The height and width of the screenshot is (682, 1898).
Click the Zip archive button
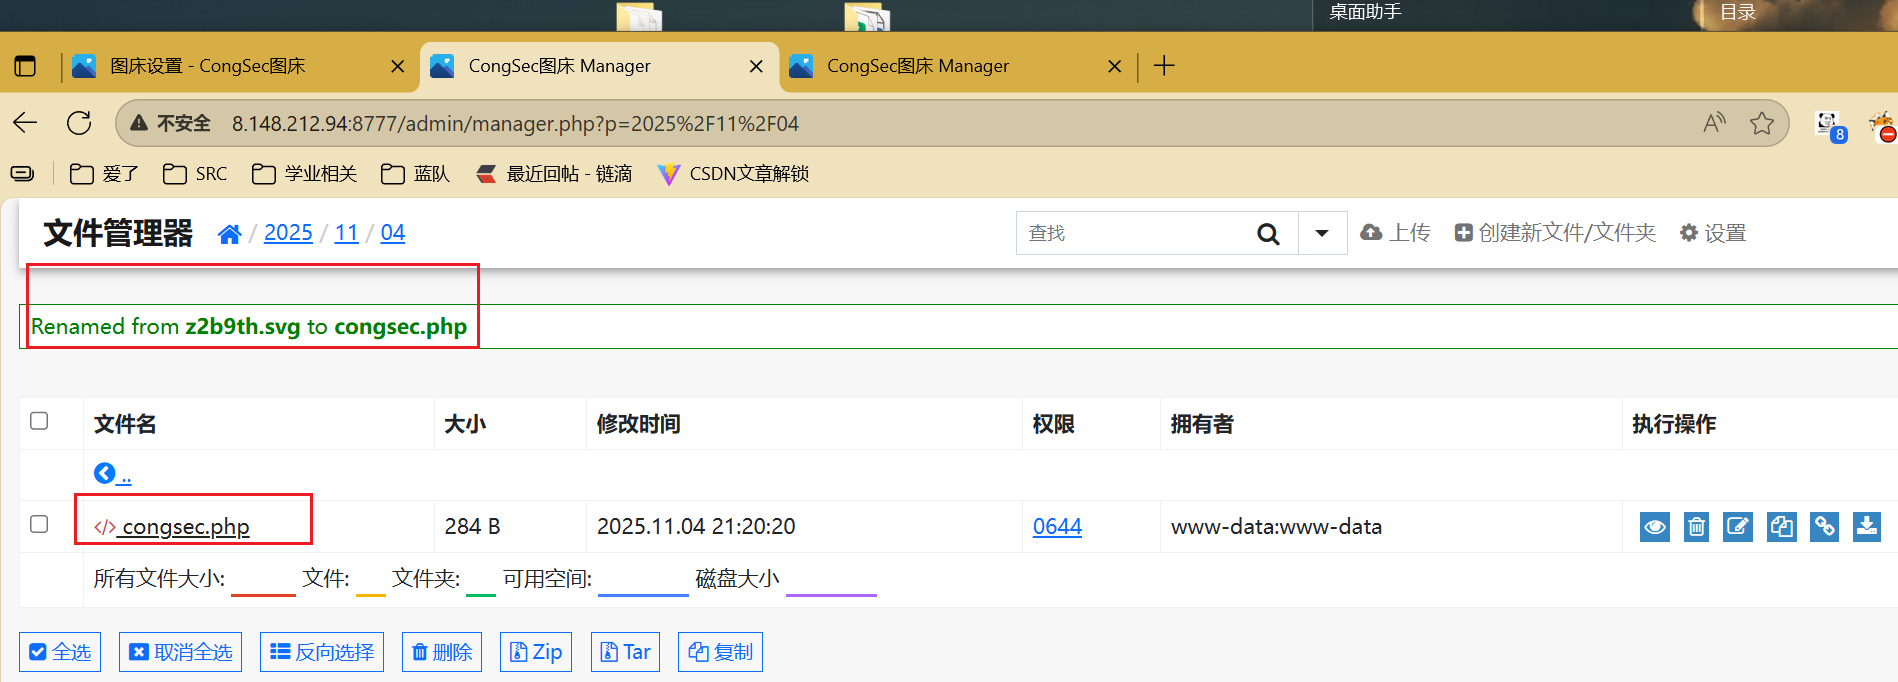[x=536, y=652]
